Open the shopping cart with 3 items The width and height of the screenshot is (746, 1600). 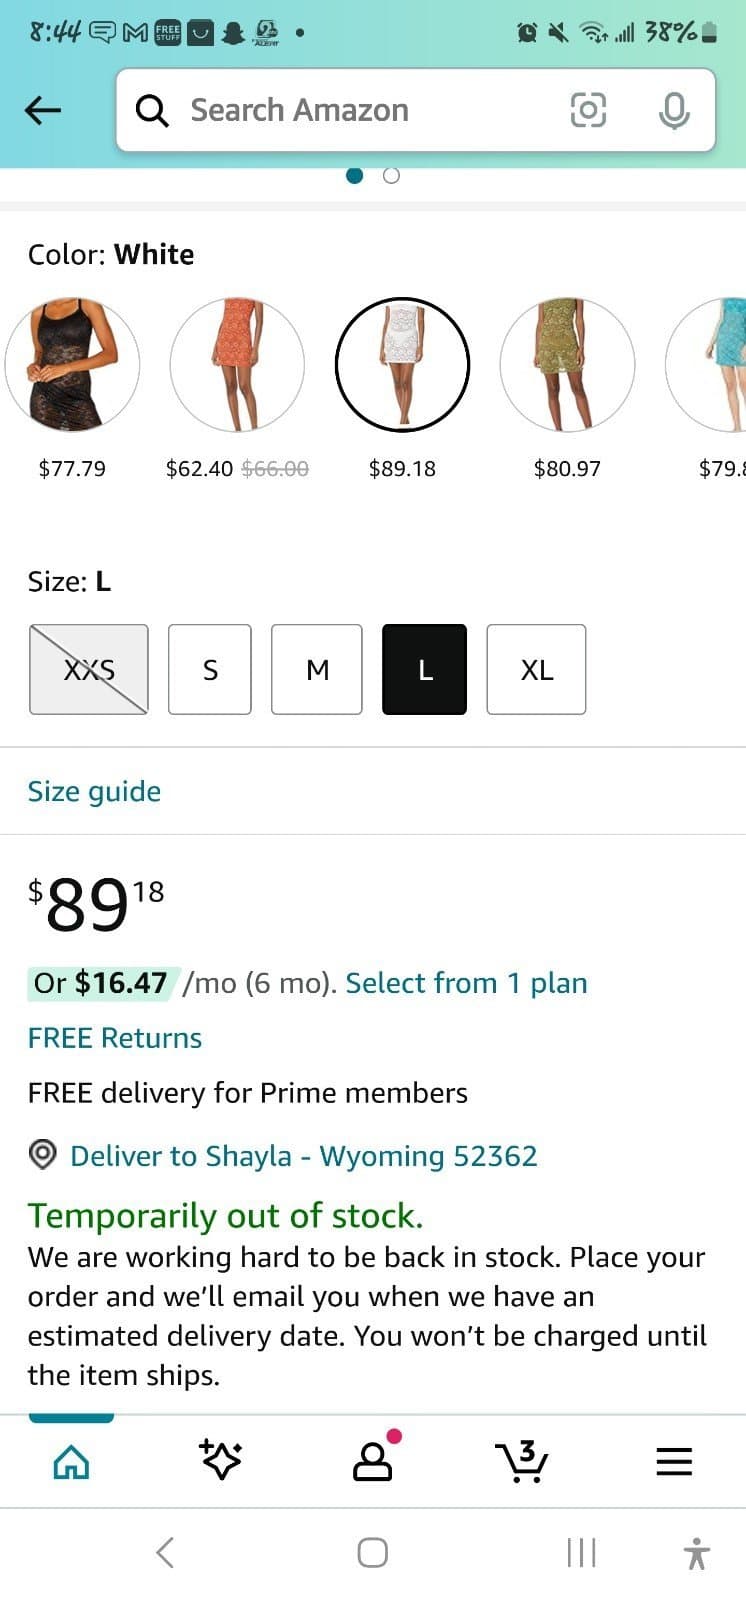[x=522, y=1462]
